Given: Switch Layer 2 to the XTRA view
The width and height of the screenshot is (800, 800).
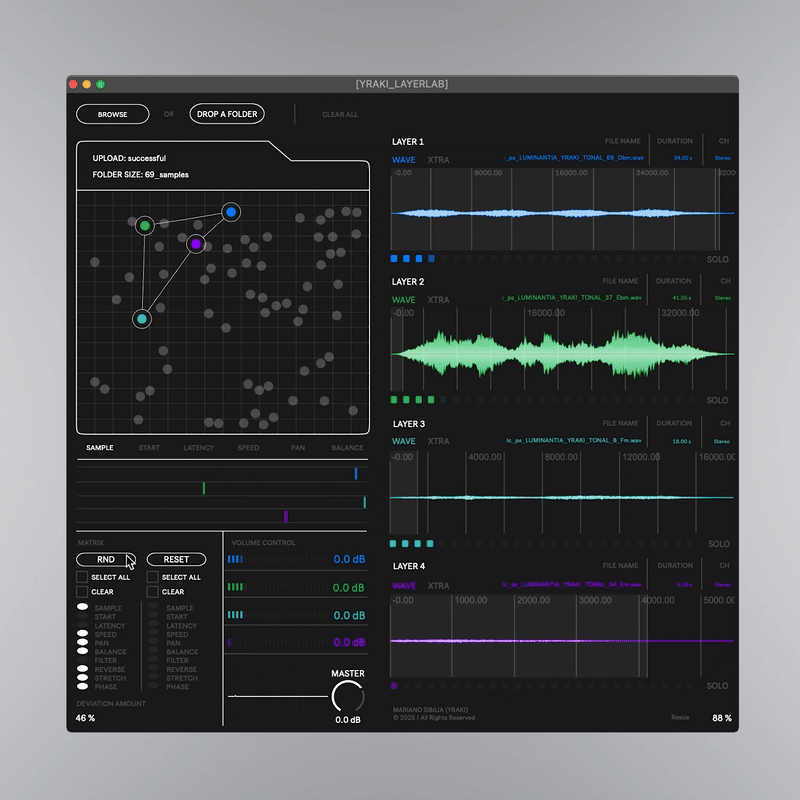Looking at the screenshot, I should click(438, 300).
